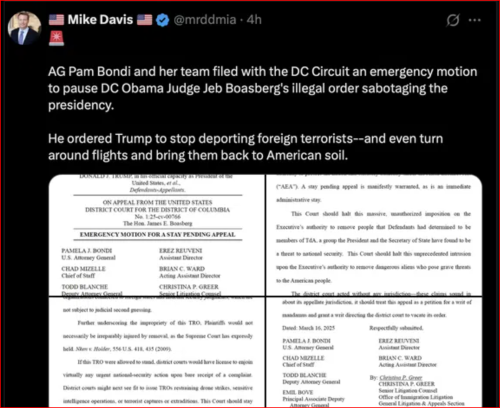Click the Mike Davis display name

(100, 20)
